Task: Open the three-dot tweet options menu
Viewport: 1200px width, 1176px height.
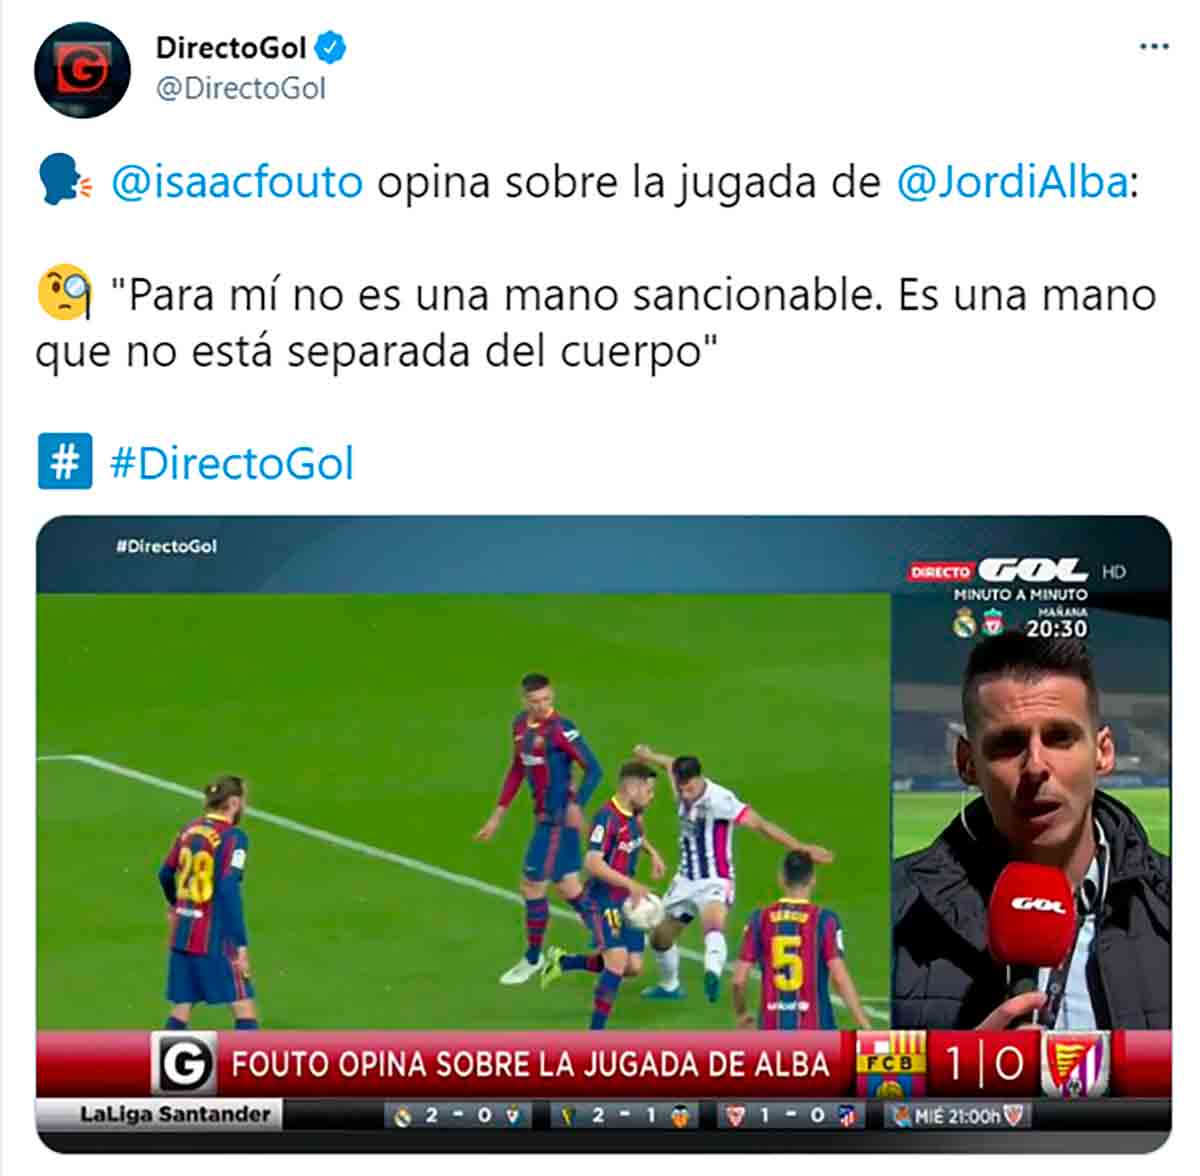Action: [x=1154, y=46]
